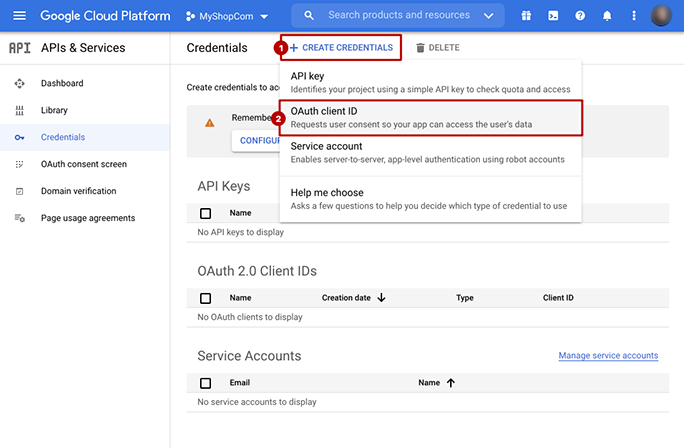Viewport: 684px width, 448px height.
Task: Click the Google Cloud Platform logo
Action: [x=105, y=16]
